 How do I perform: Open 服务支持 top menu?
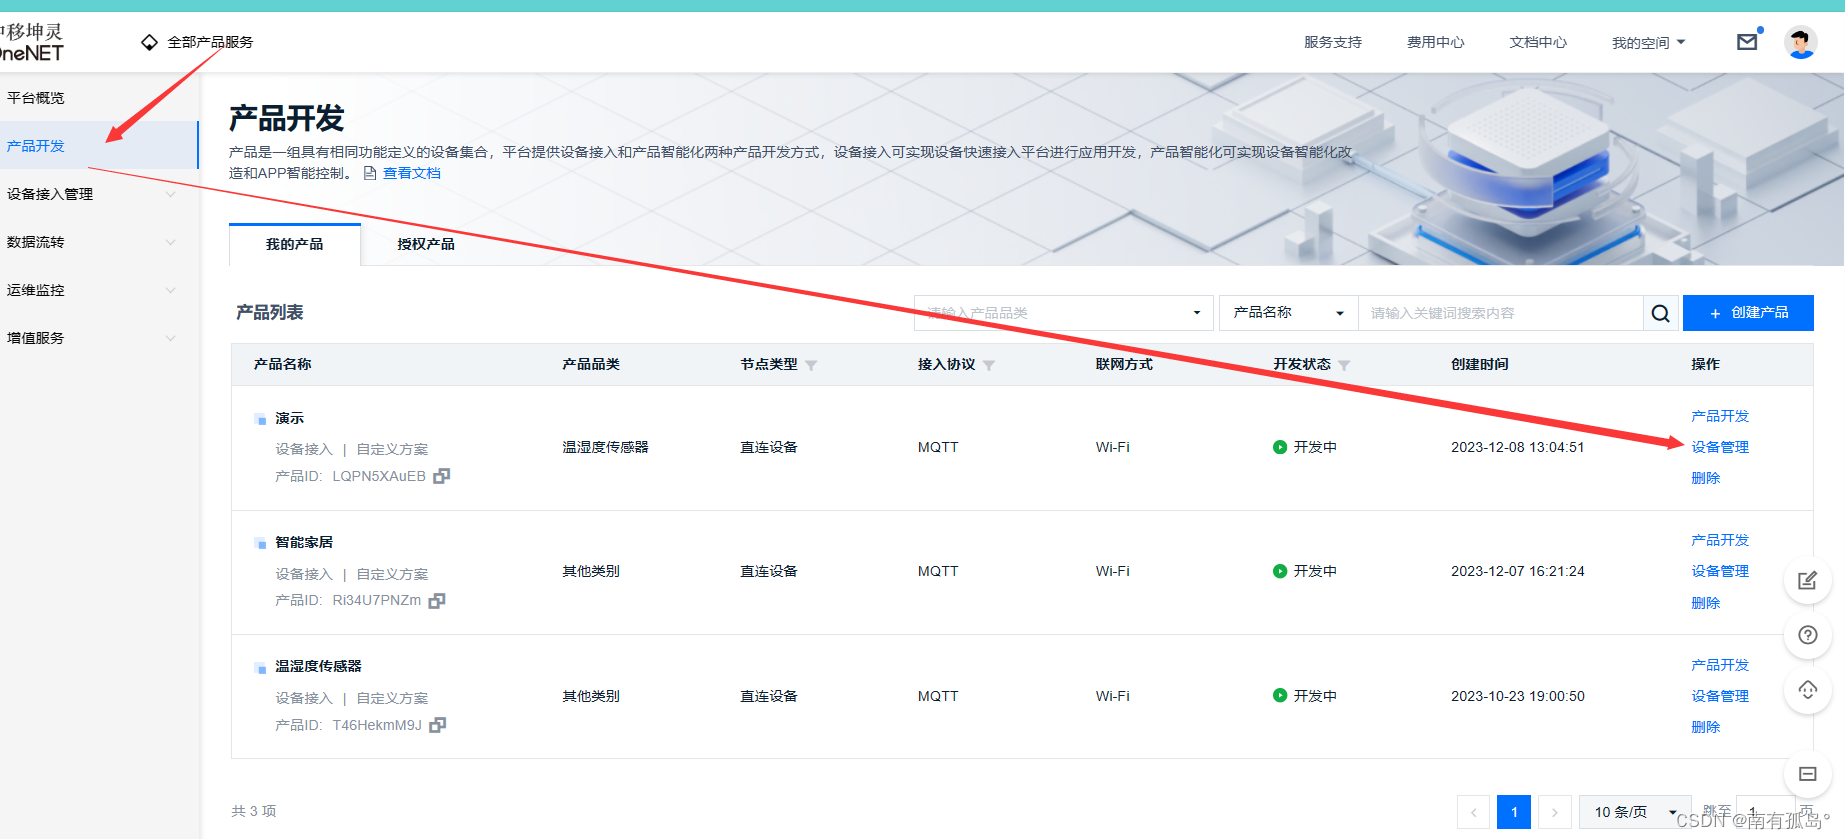tap(1333, 42)
